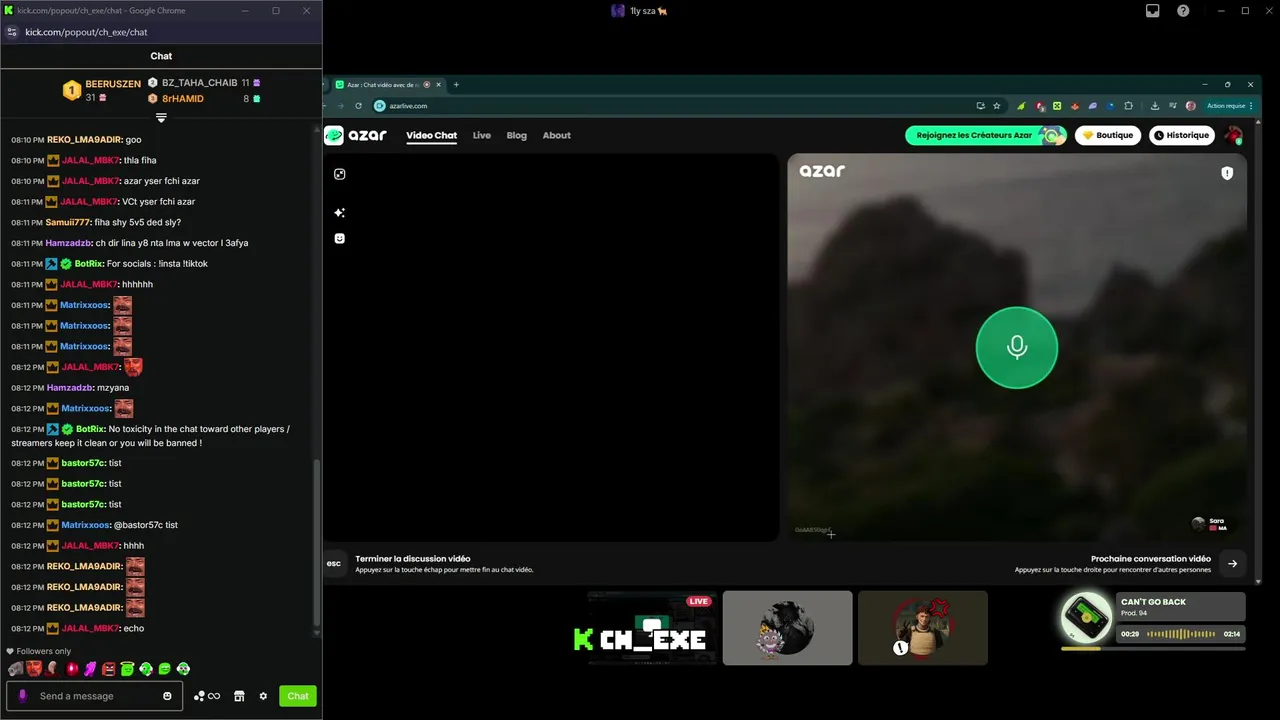Open a new tab with the plus button
Screen dimensions: 1280x720
pyautogui.click(x=456, y=84)
